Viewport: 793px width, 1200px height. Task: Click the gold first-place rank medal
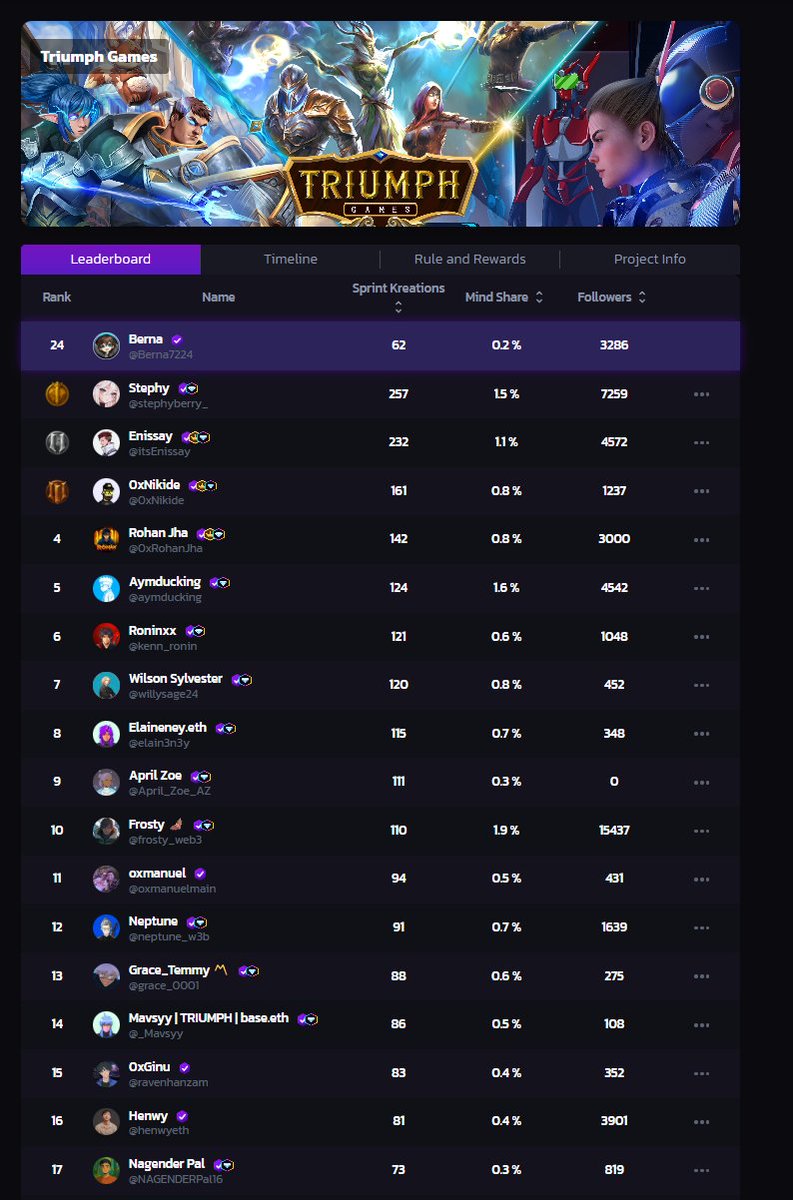(57, 394)
